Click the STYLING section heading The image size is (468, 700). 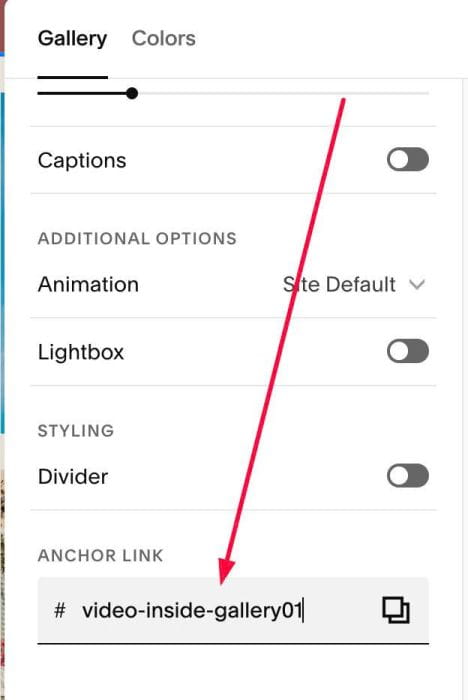pyautogui.click(x=76, y=431)
